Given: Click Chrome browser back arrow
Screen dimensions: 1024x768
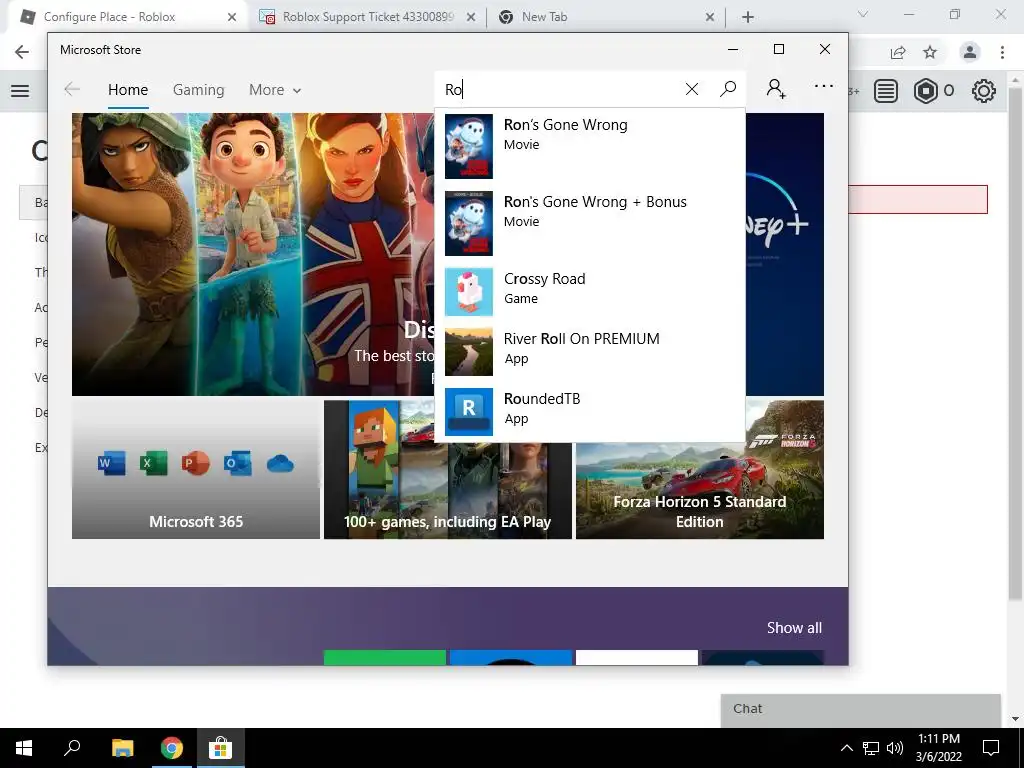Looking at the screenshot, I should [x=22, y=52].
